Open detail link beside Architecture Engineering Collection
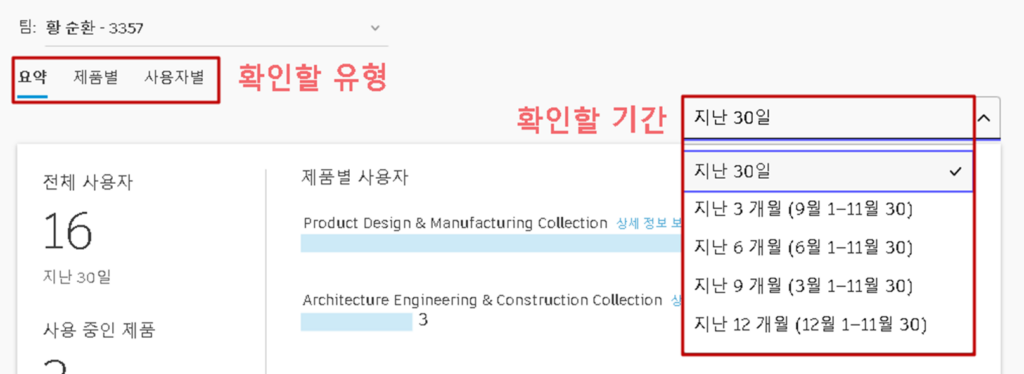Image resolution: width=1024 pixels, height=374 pixels. [x=677, y=300]
